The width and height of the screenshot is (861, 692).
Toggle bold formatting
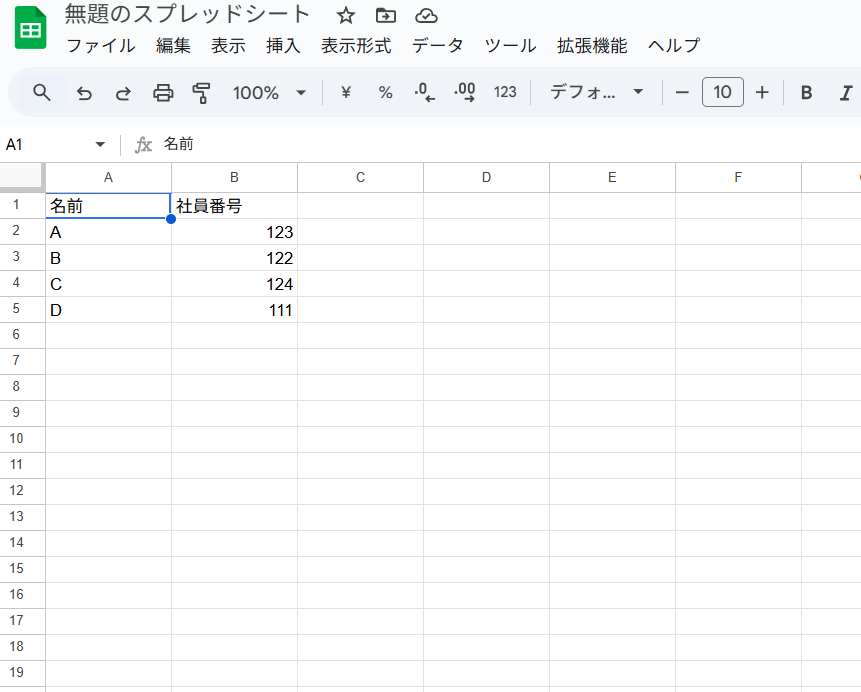(806, 93)
